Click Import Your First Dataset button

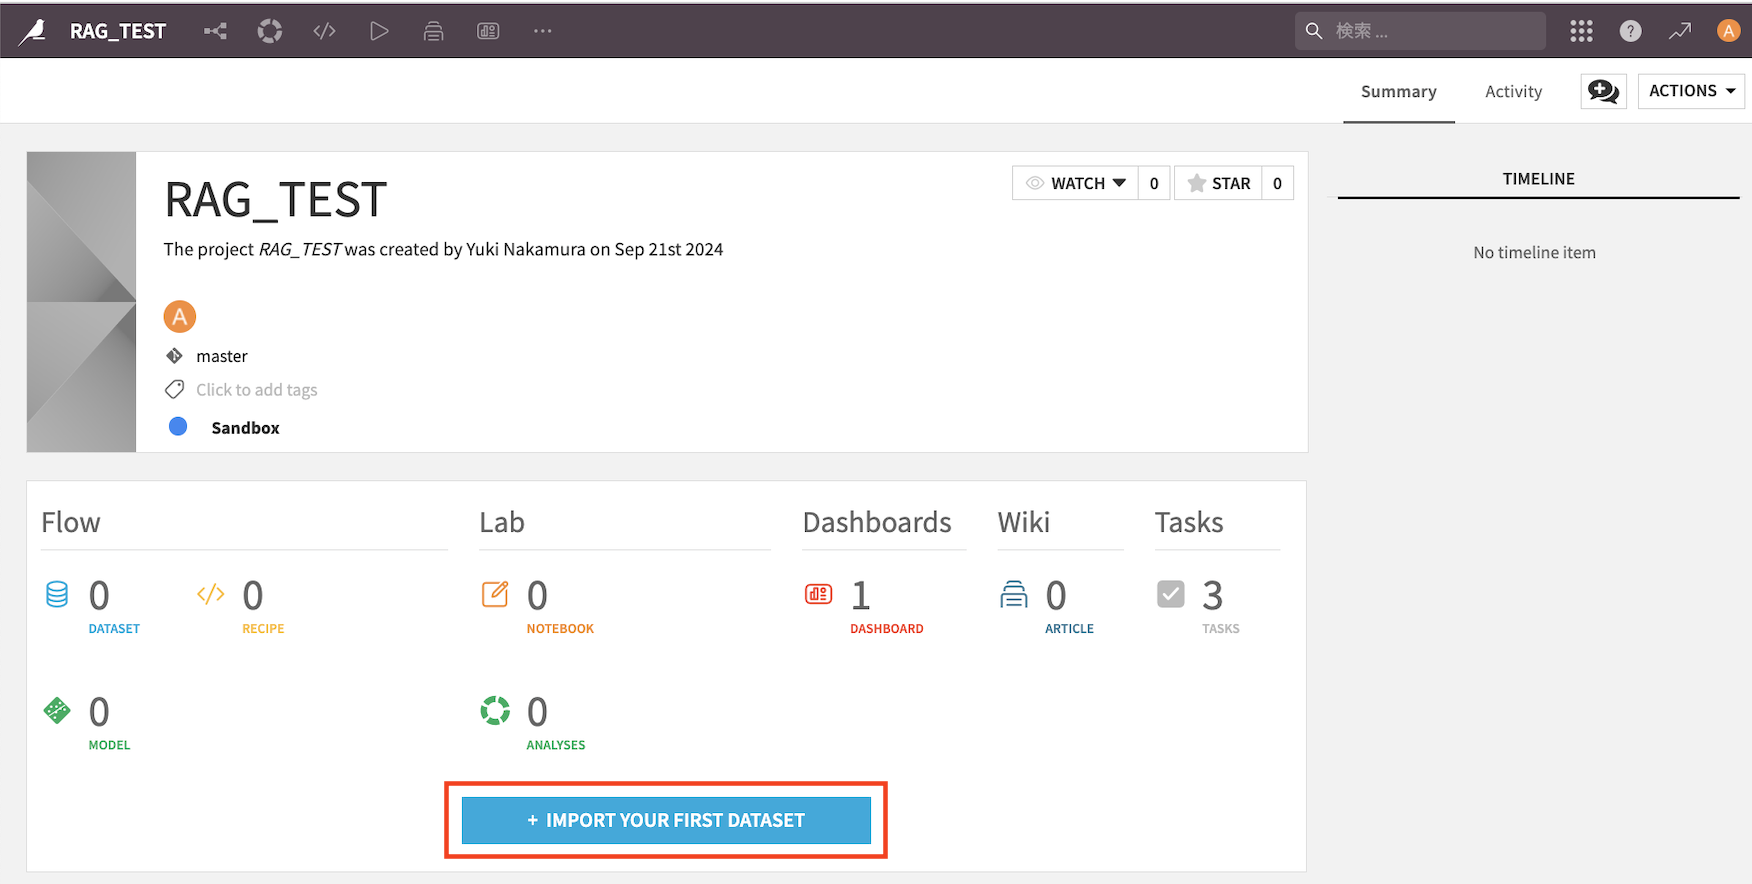(666, 820)
